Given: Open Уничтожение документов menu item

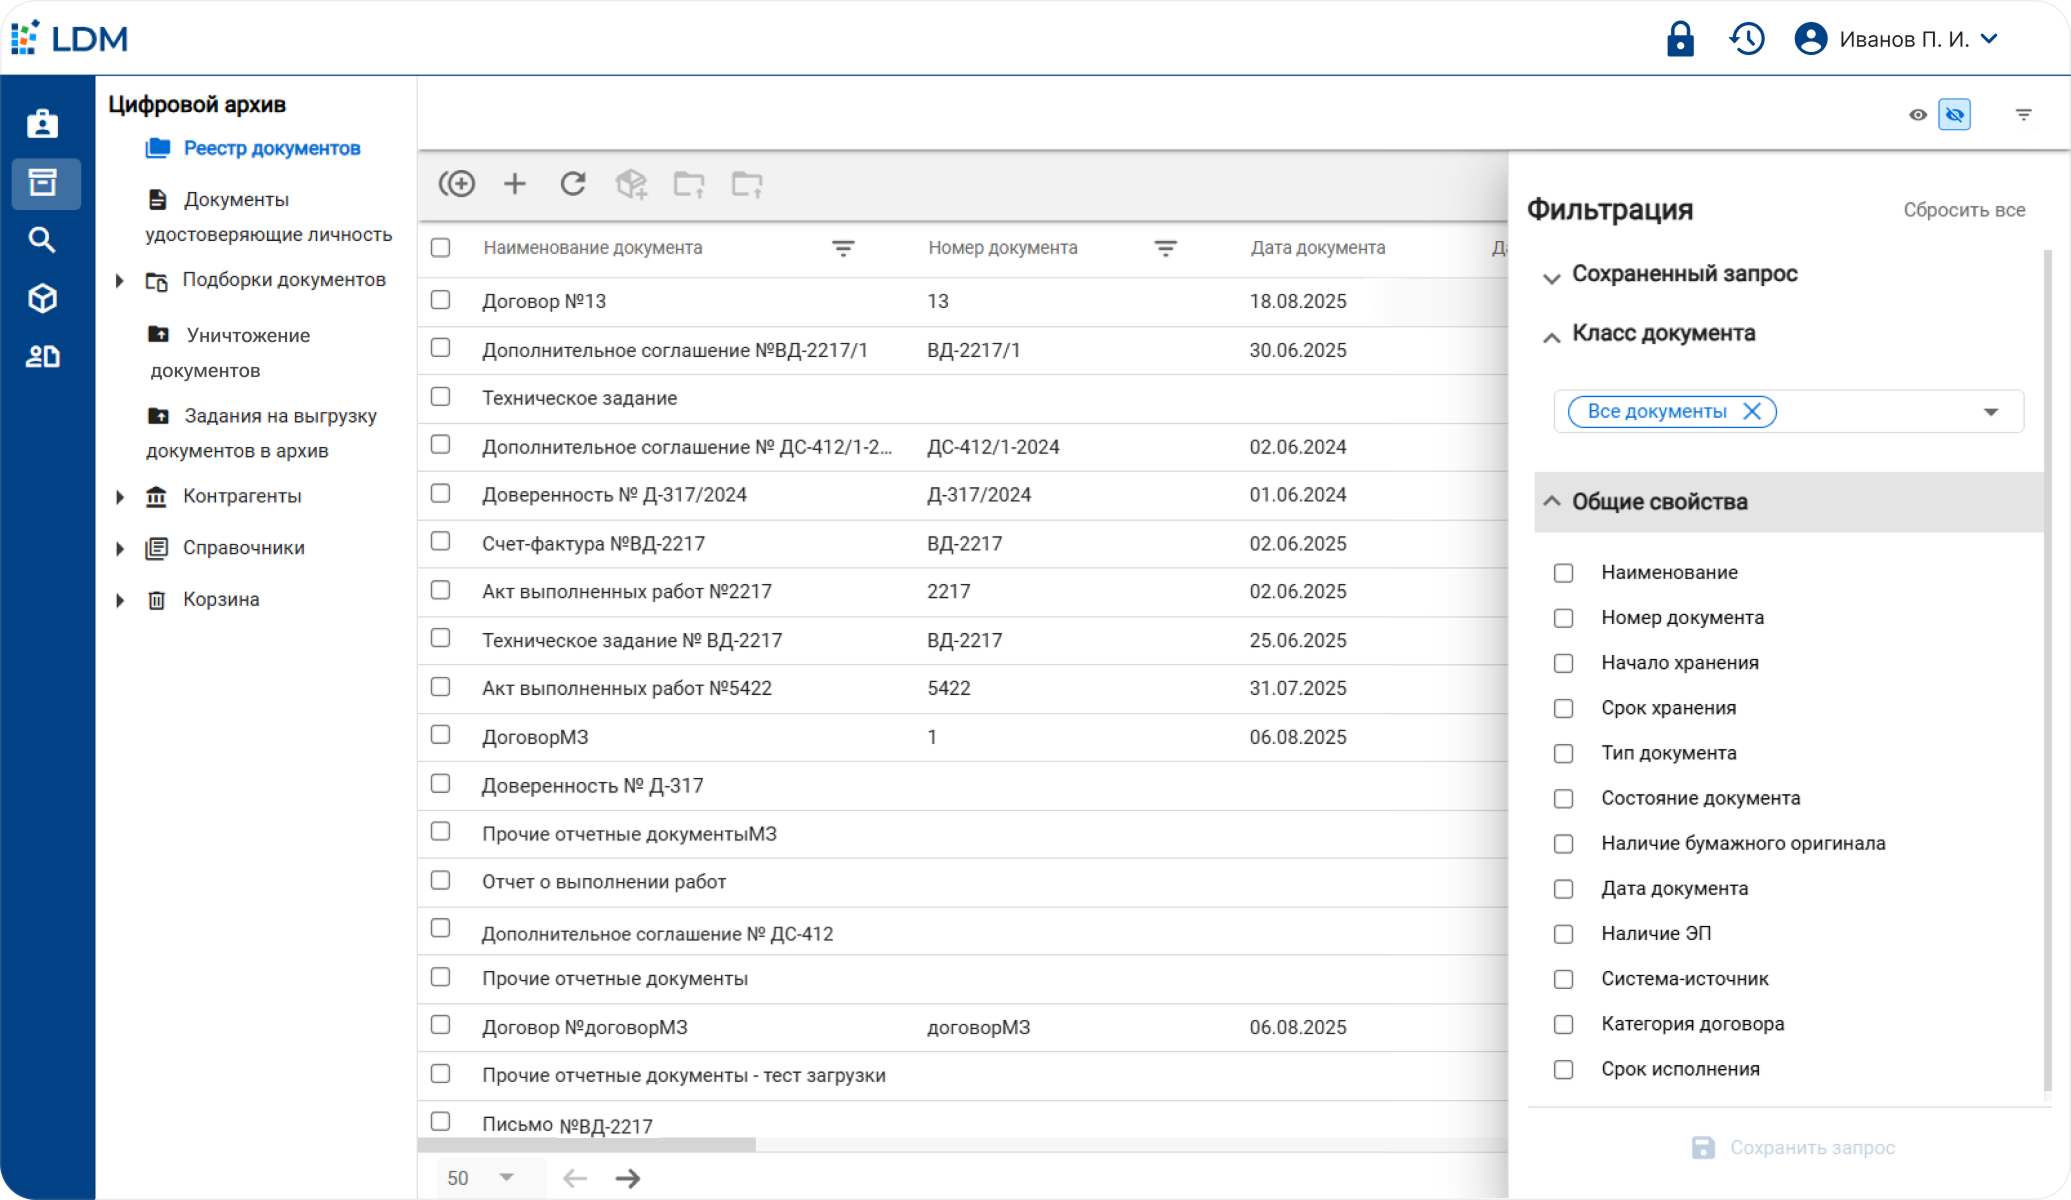Looking at the screenshot, I should coord(247,336).
